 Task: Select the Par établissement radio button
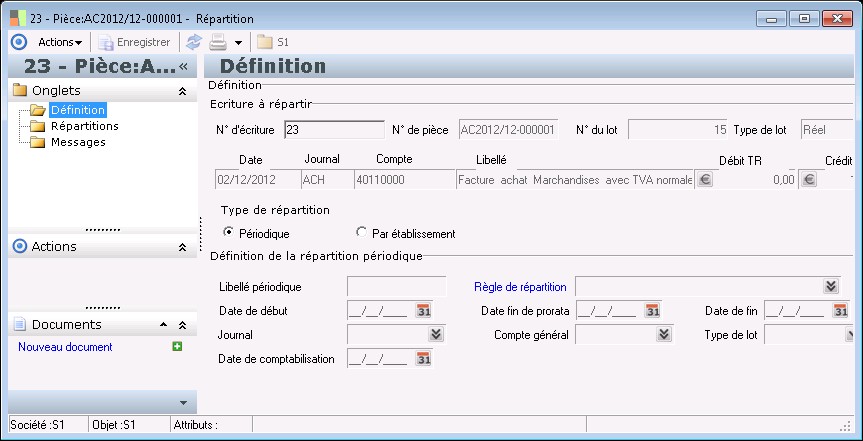[361, 232]
